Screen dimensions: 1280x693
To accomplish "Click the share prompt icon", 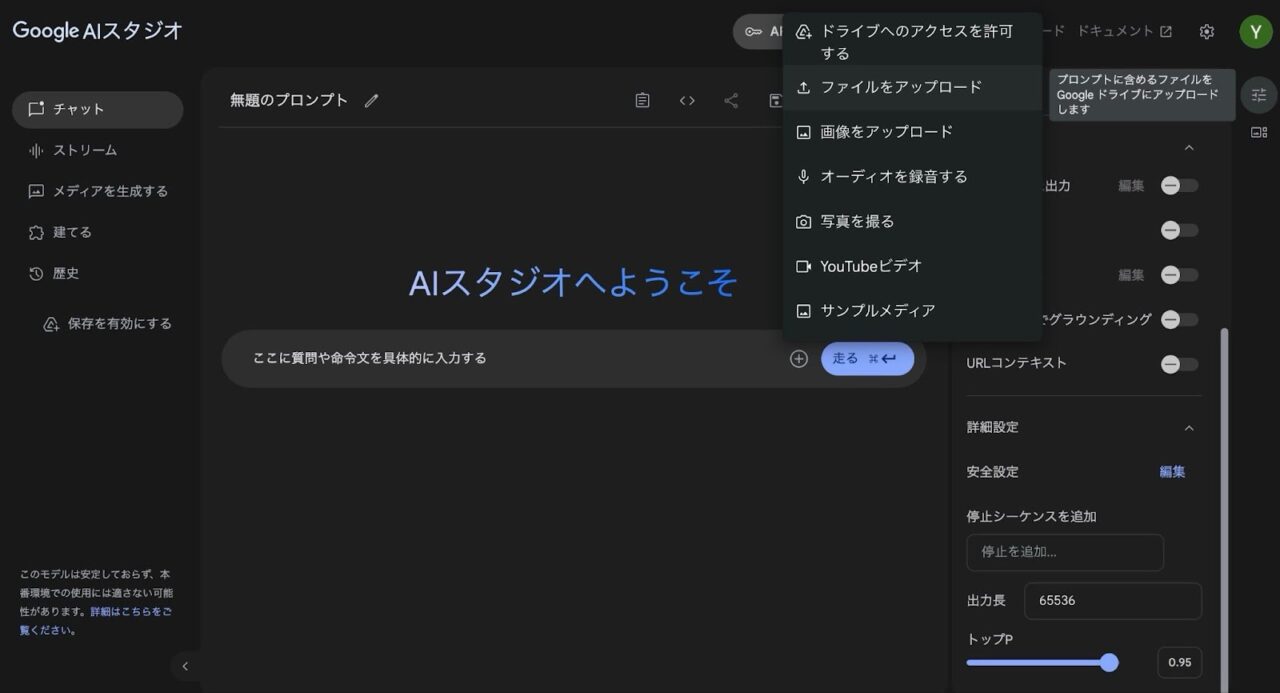I will tap(731, 100).
